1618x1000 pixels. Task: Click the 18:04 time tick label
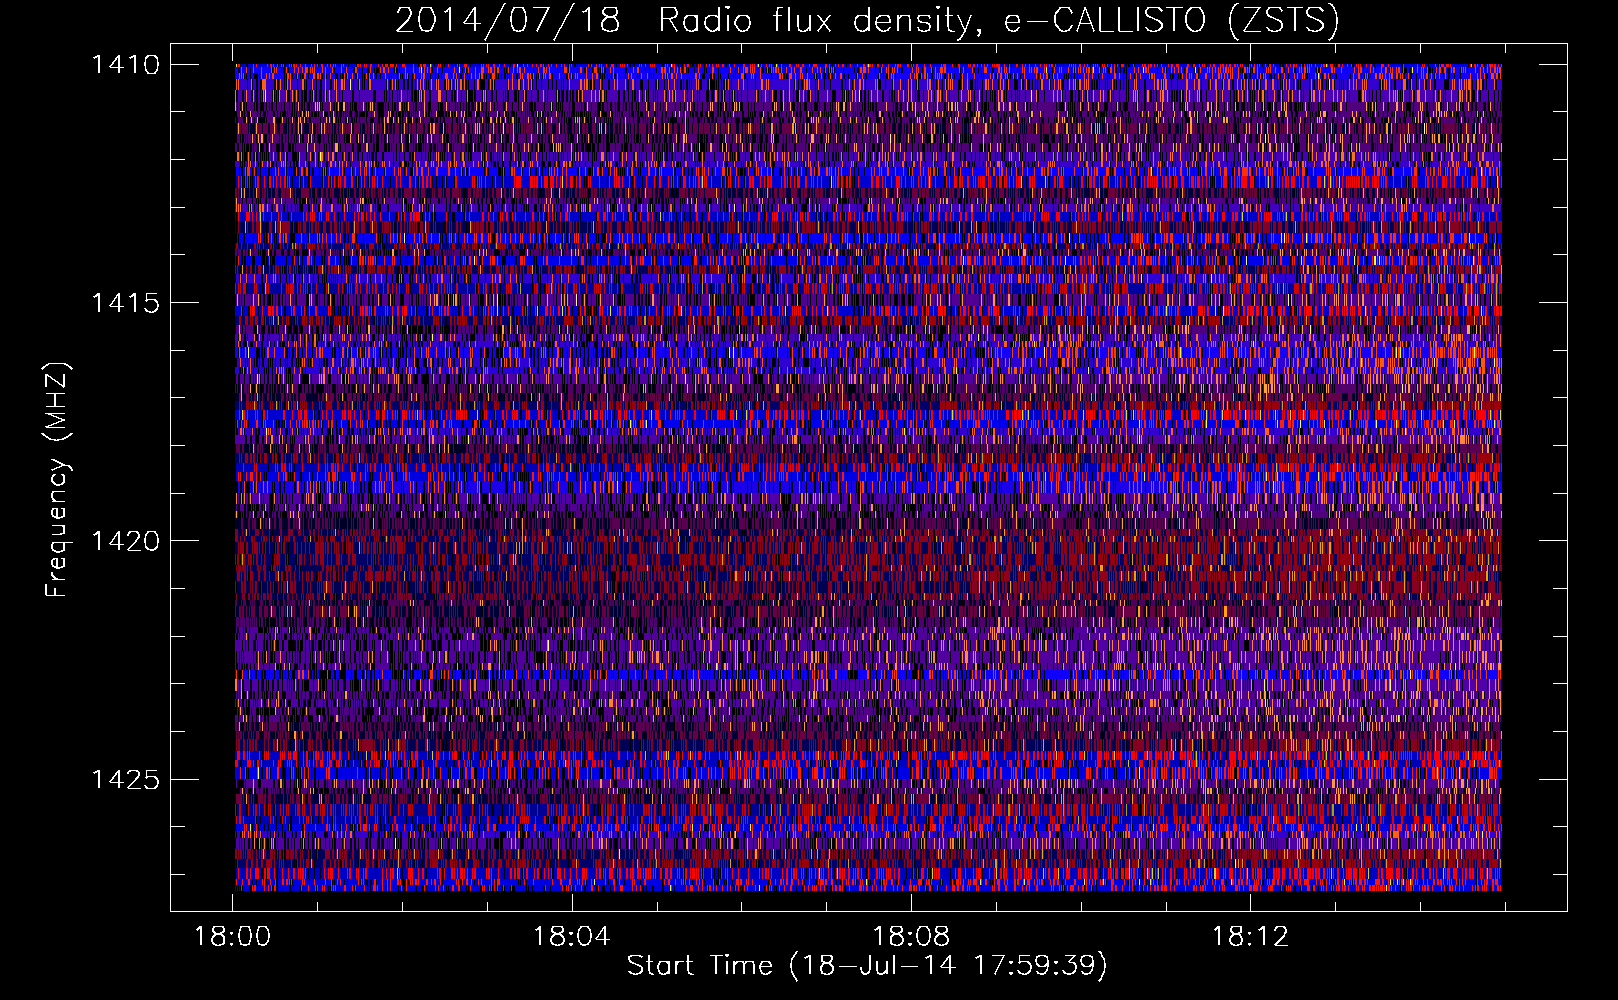click(x=571, y=937)
